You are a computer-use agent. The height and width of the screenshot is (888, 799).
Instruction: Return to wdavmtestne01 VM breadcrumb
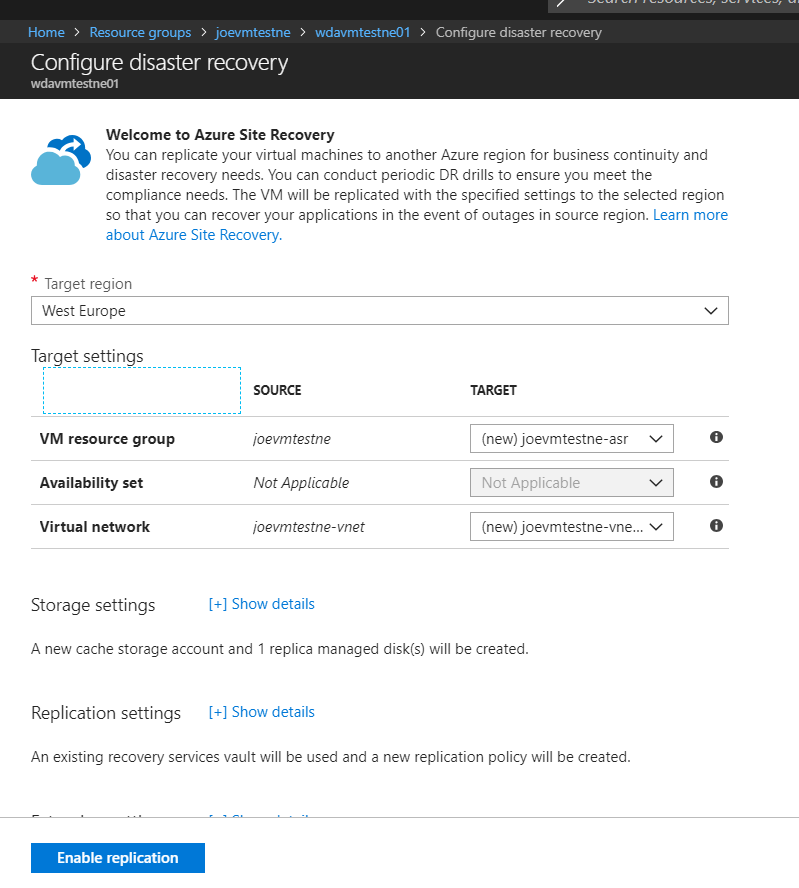[x=363, y=32]
